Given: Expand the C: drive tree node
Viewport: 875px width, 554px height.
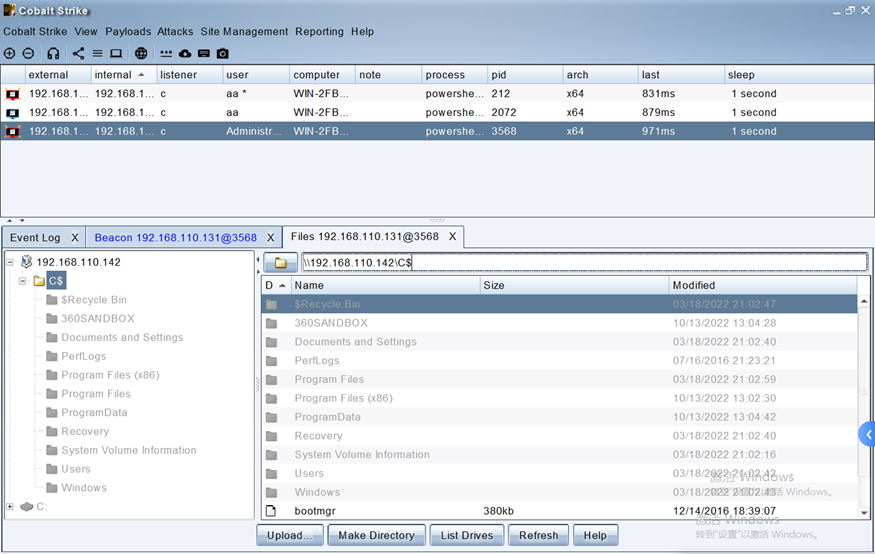Looking at the screenshot, I should click(10, 507).
